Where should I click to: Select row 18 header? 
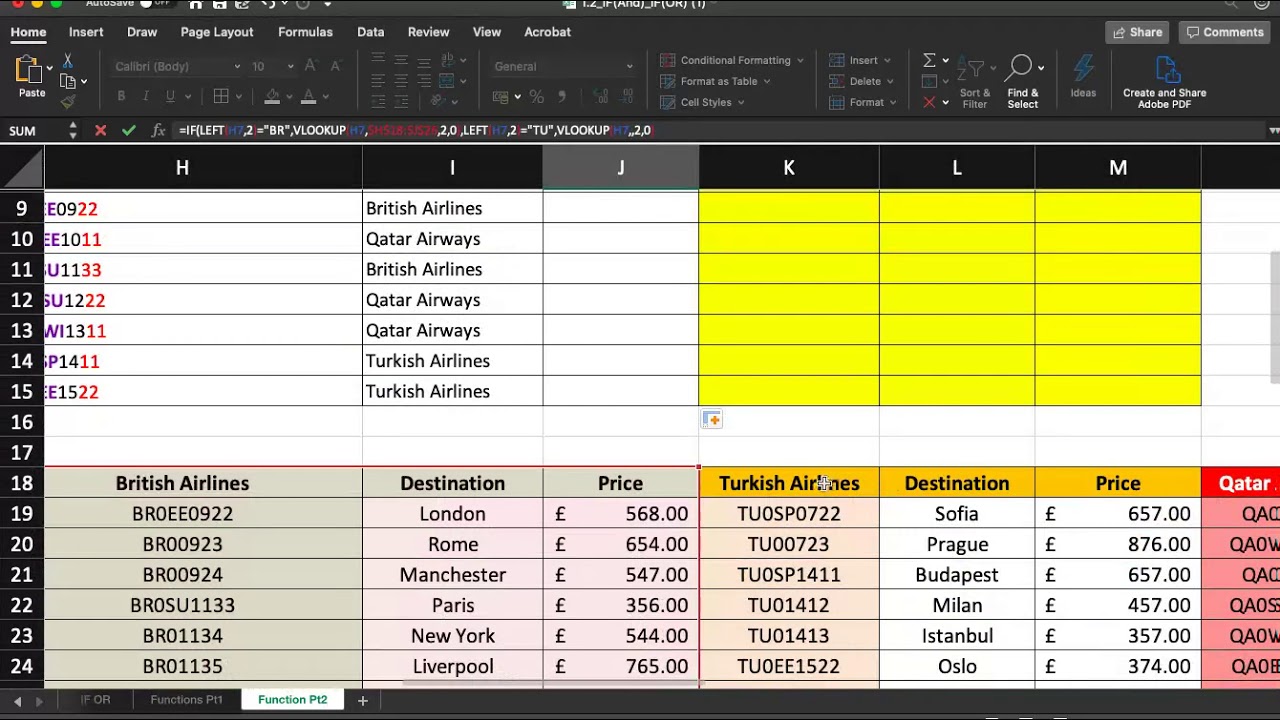point(22,483)
